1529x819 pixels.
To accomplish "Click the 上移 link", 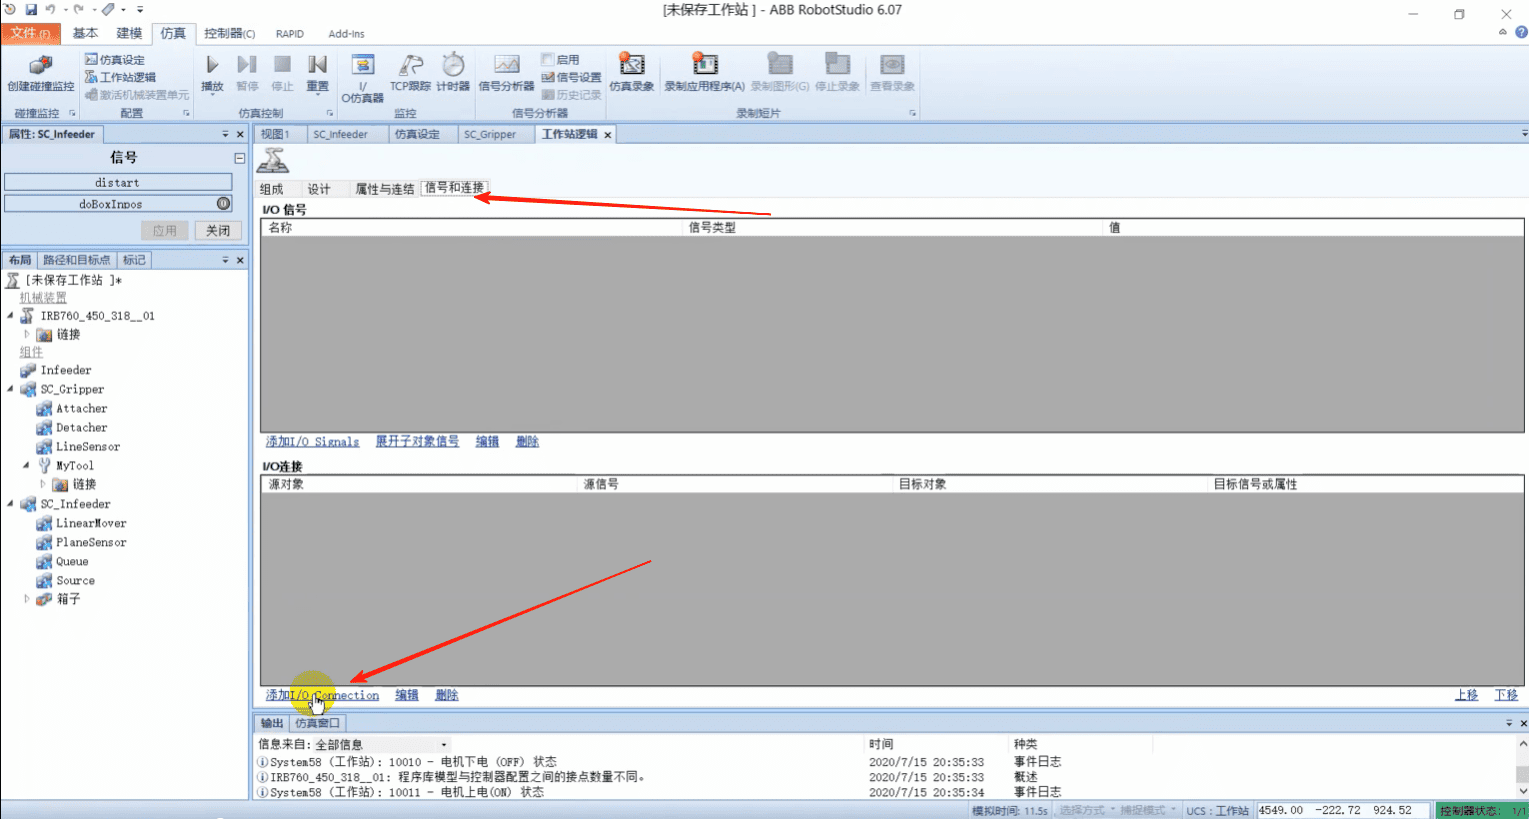I will click(1466, 695).
